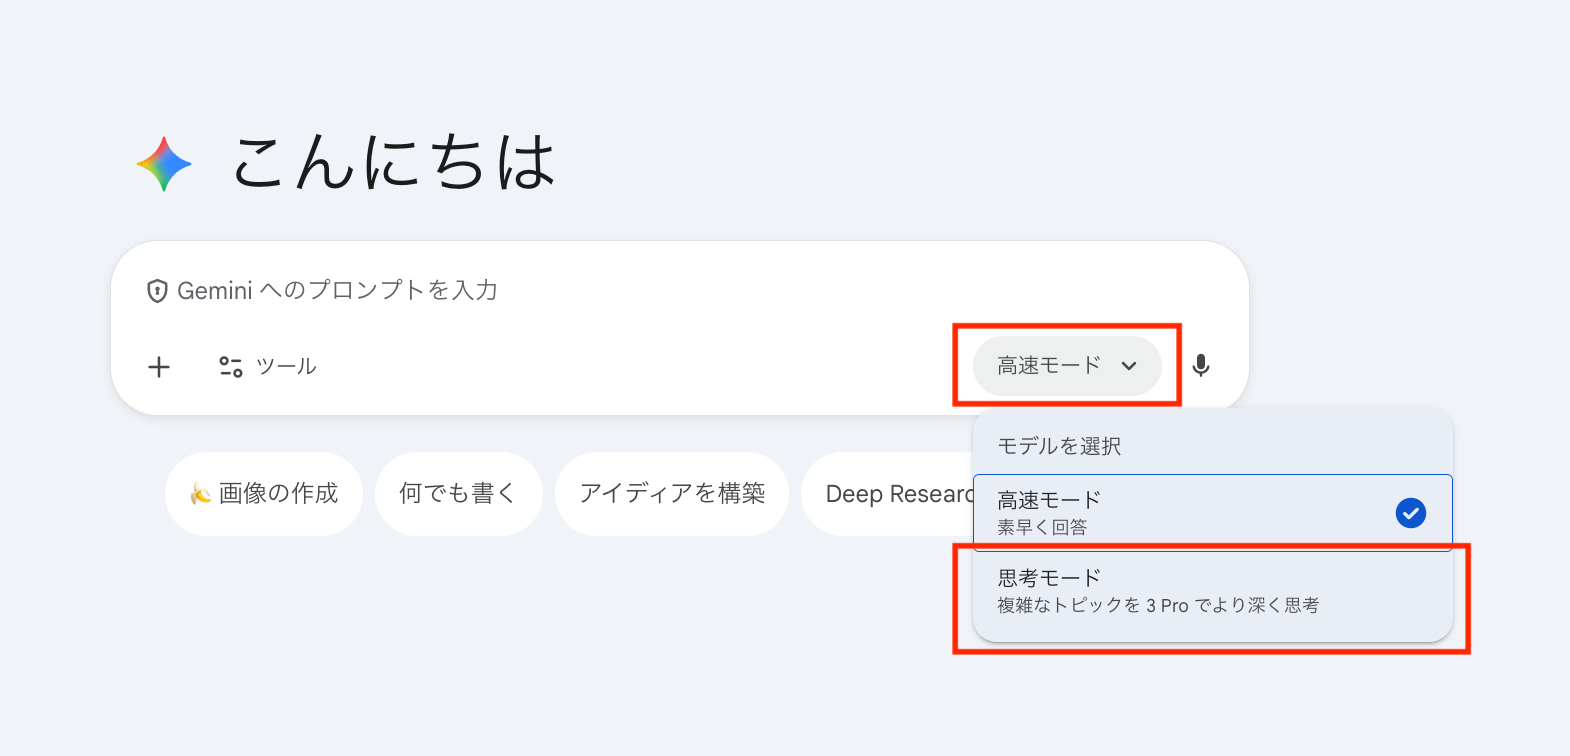This screenshot has height=756, width=1570.
Task: Click the blue checkmark next to 高速モード
Action: (x=1411, y=513)
